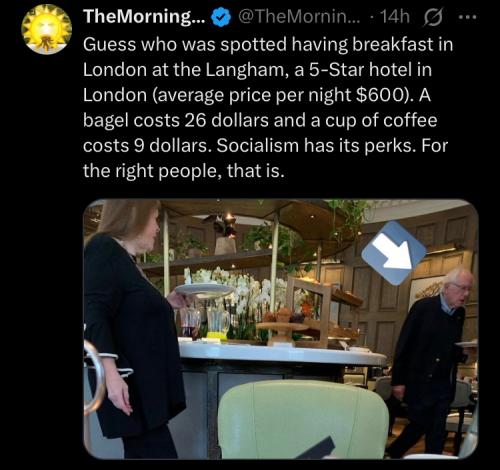This screenshot has height=470, width=500.
Task: Open the three-dot more options menu
Action: 468,16
